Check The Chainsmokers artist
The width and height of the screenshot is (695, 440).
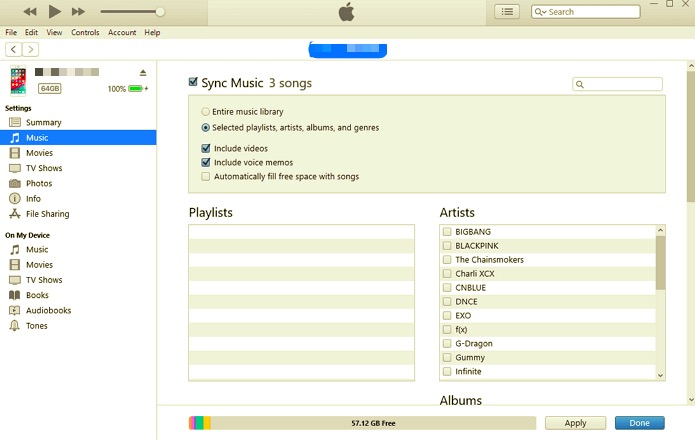[x=447, y=260]
